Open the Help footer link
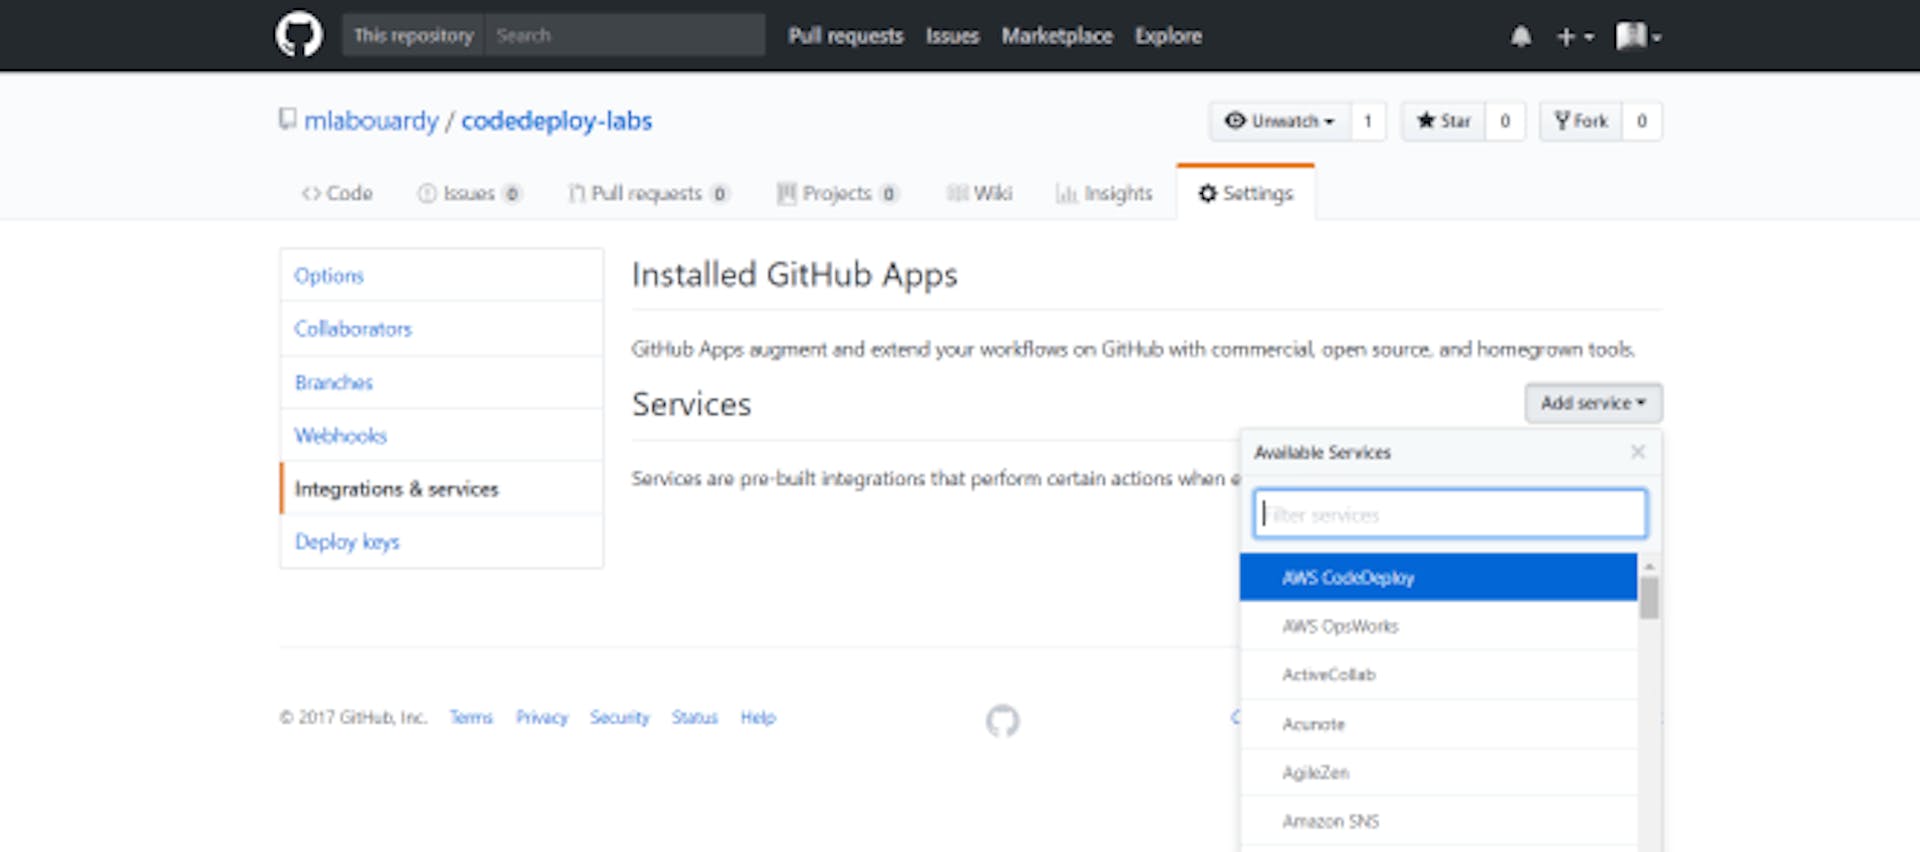 (758, 717)
